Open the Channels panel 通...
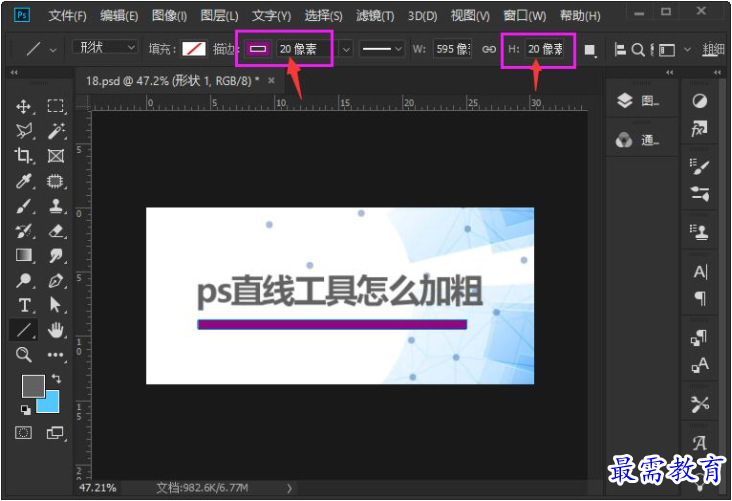This screenshot has height=501, width=732. (638, 140)
